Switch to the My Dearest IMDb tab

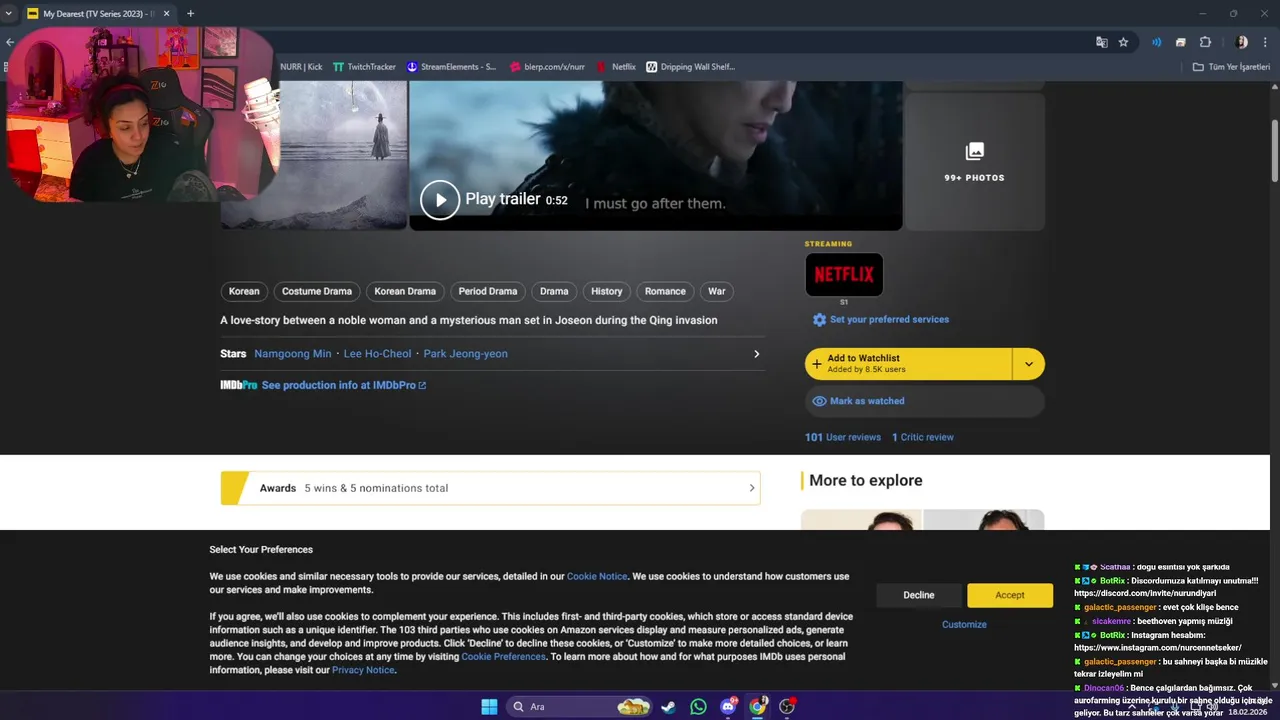pyautogui.click(x=98, y=14)
